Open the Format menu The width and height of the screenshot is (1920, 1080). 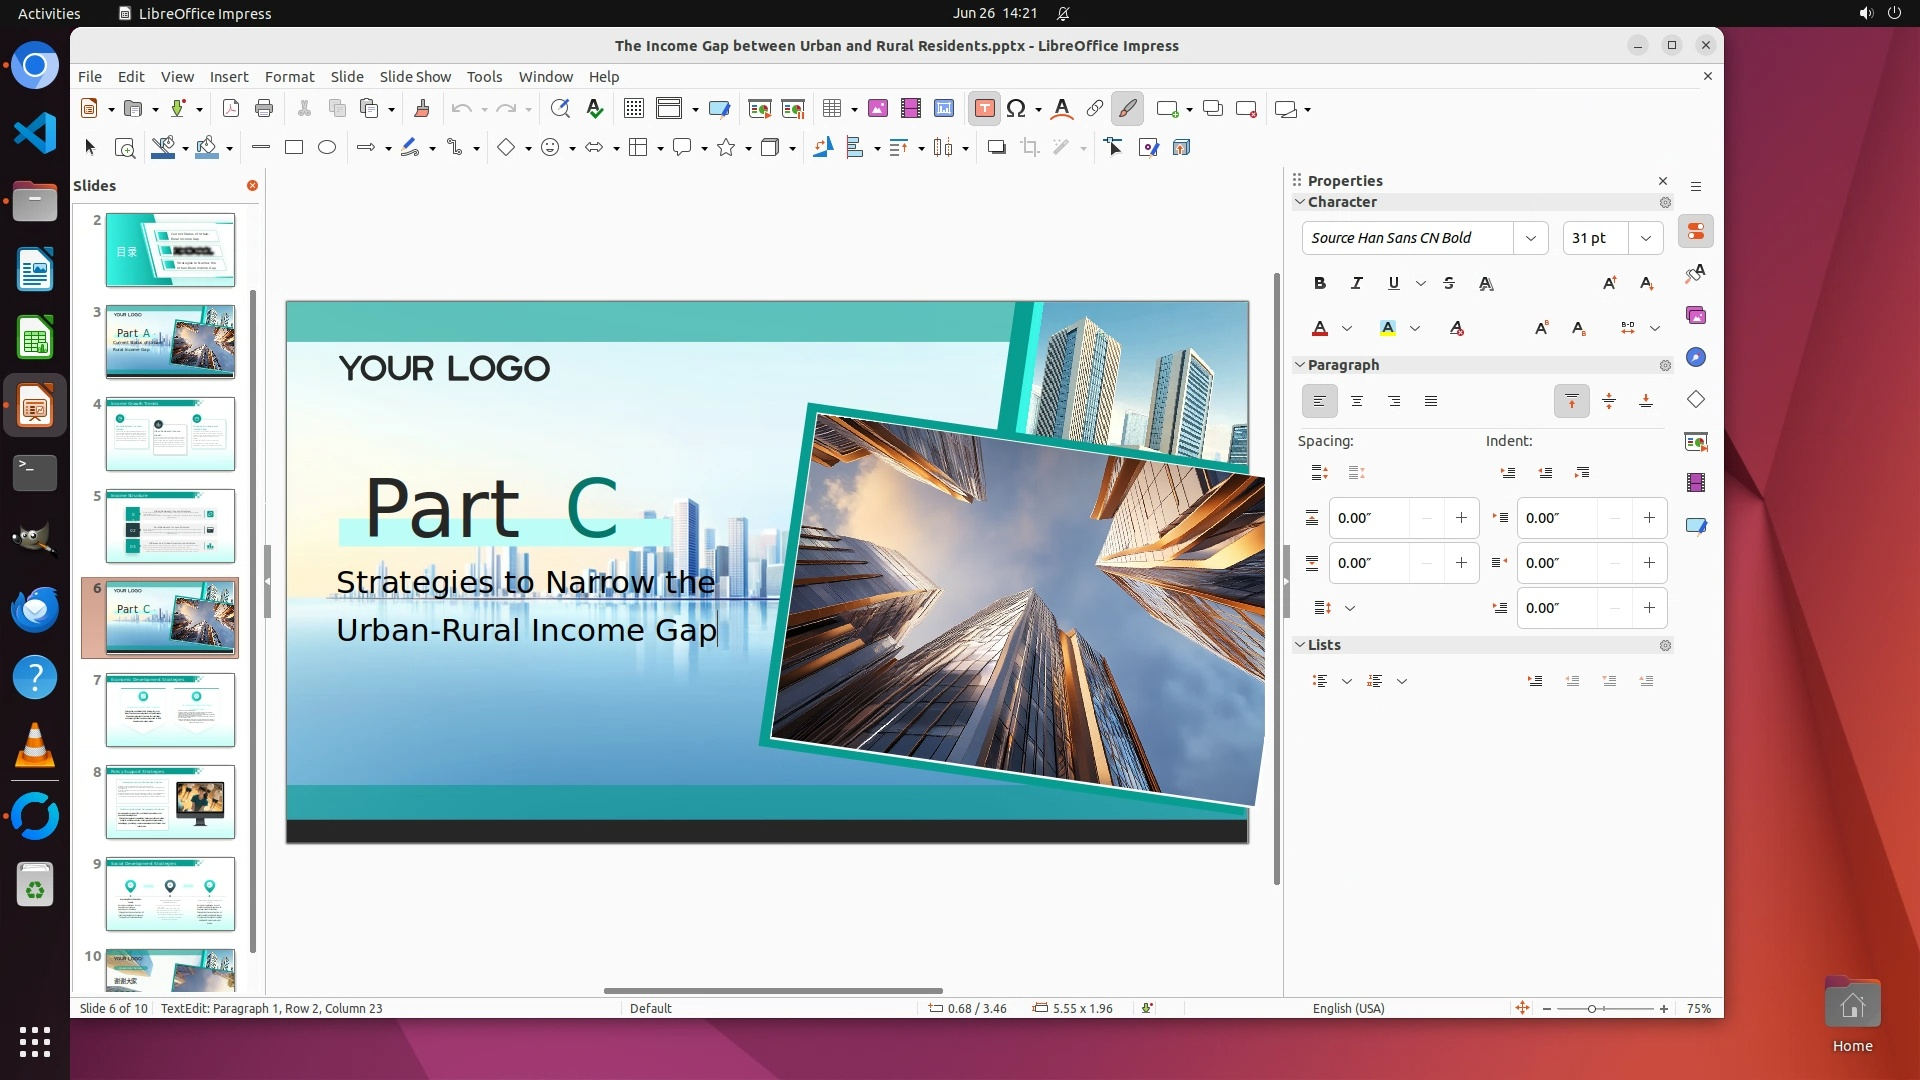click(289, 77)
